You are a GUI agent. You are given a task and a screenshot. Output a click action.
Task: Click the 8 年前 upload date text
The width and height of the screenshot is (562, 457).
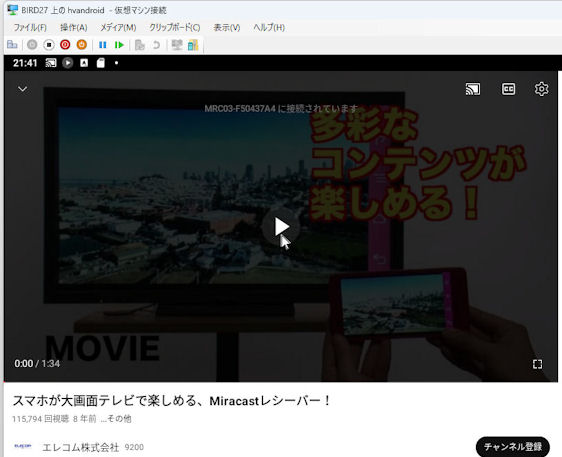(x=85, y=419)
